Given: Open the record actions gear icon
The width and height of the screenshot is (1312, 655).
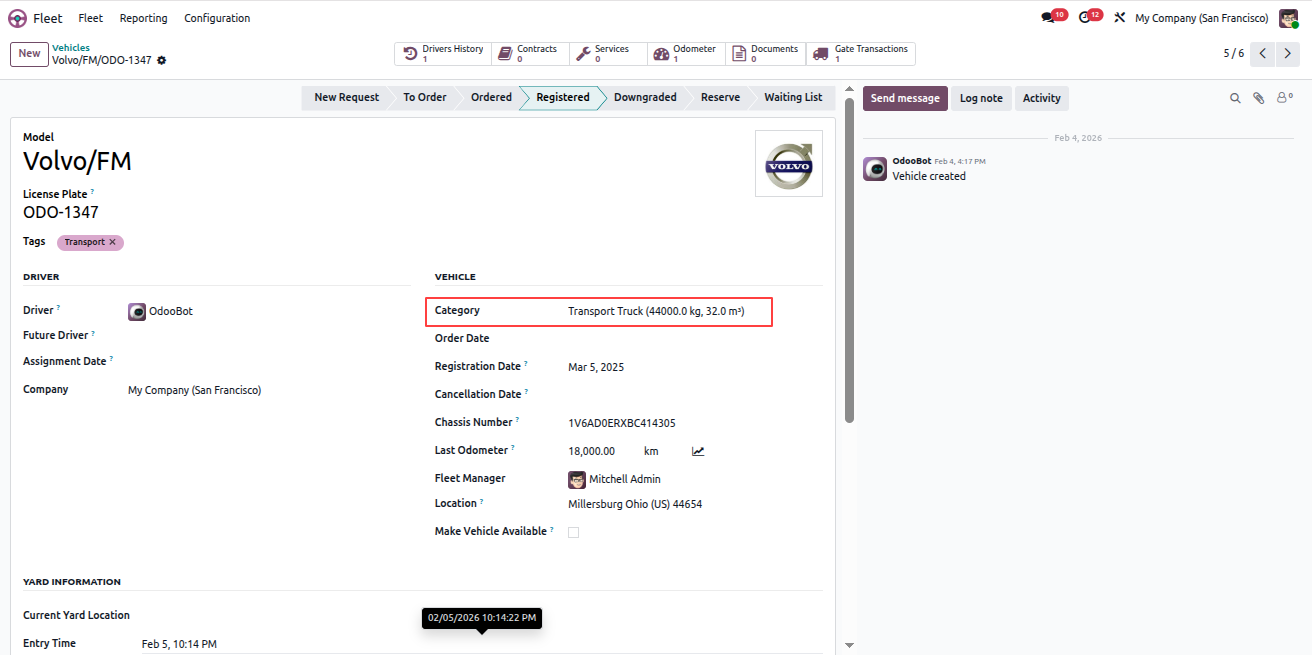Looking at the screenshot, I should [161, 61].
